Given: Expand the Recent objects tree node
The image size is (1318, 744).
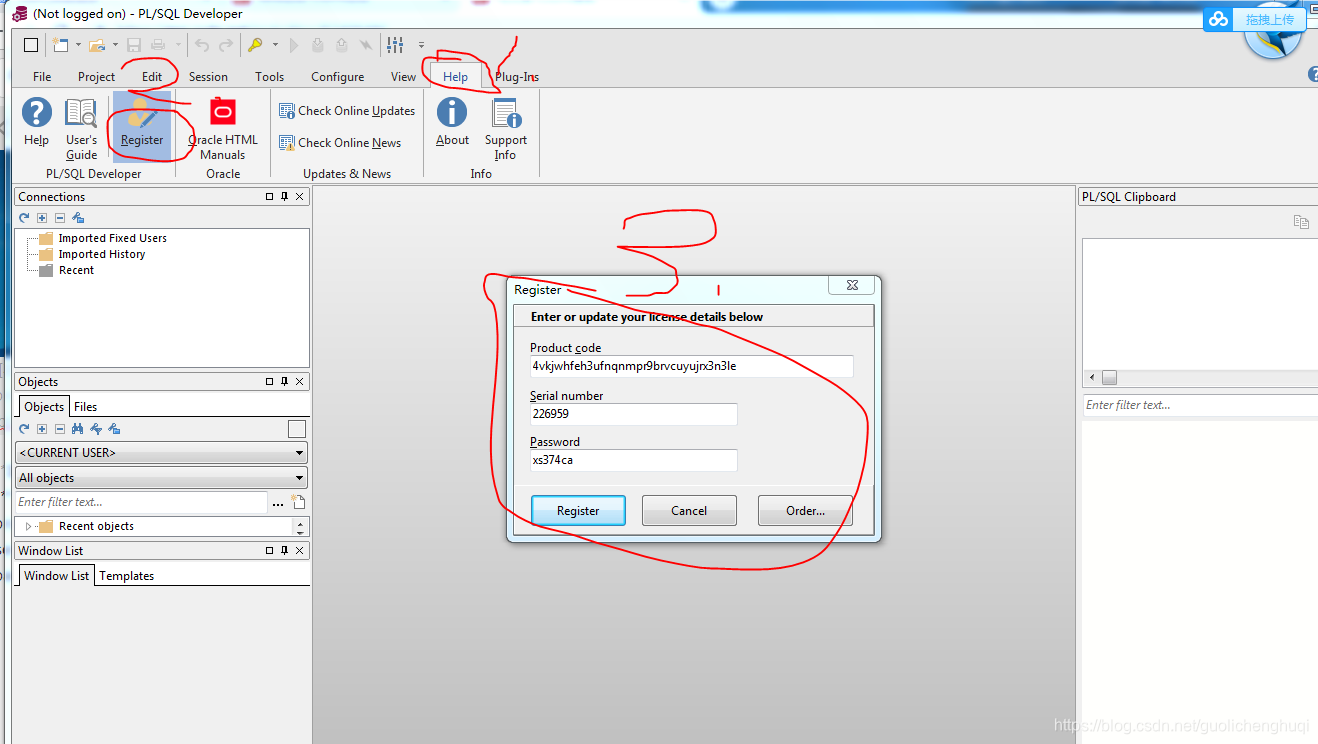Looking at the screenshot, I should point(28,526).
